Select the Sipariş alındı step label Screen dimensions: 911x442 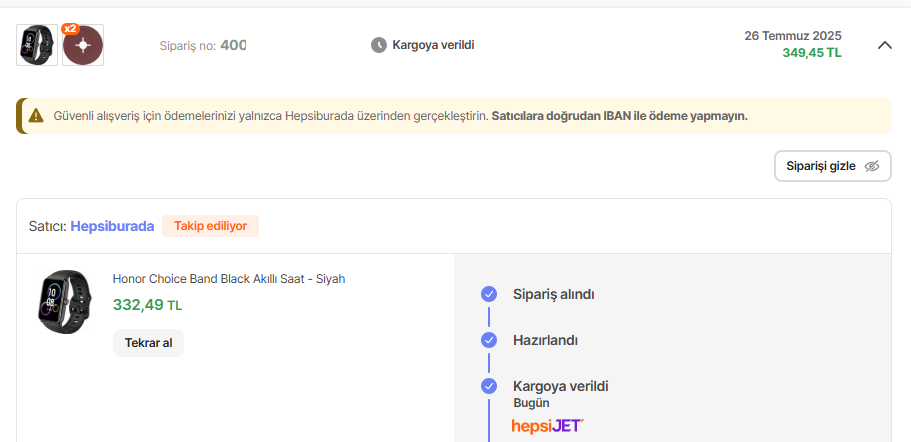[x=554, y=294]
